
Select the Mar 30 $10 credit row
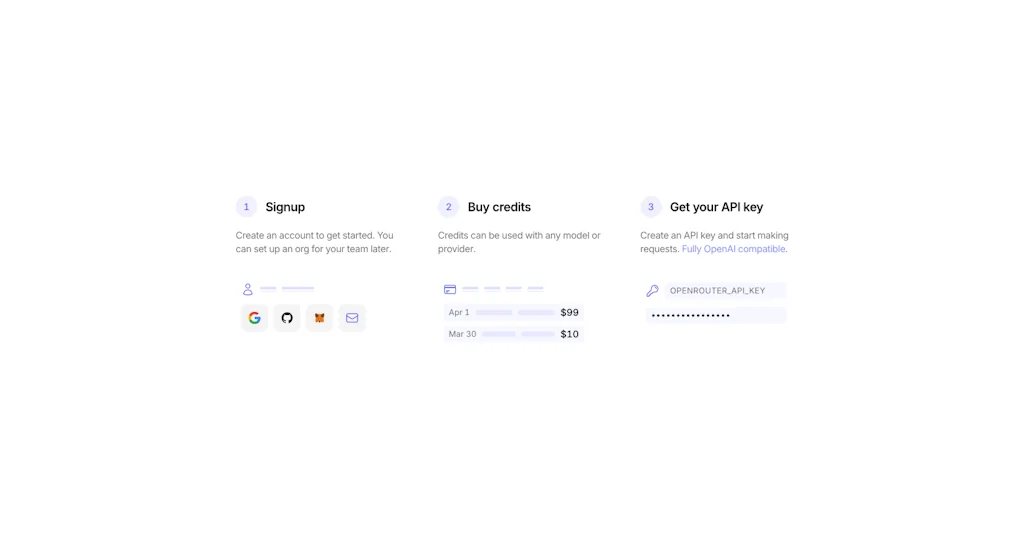pyautogui.click(x=513, y=334)
